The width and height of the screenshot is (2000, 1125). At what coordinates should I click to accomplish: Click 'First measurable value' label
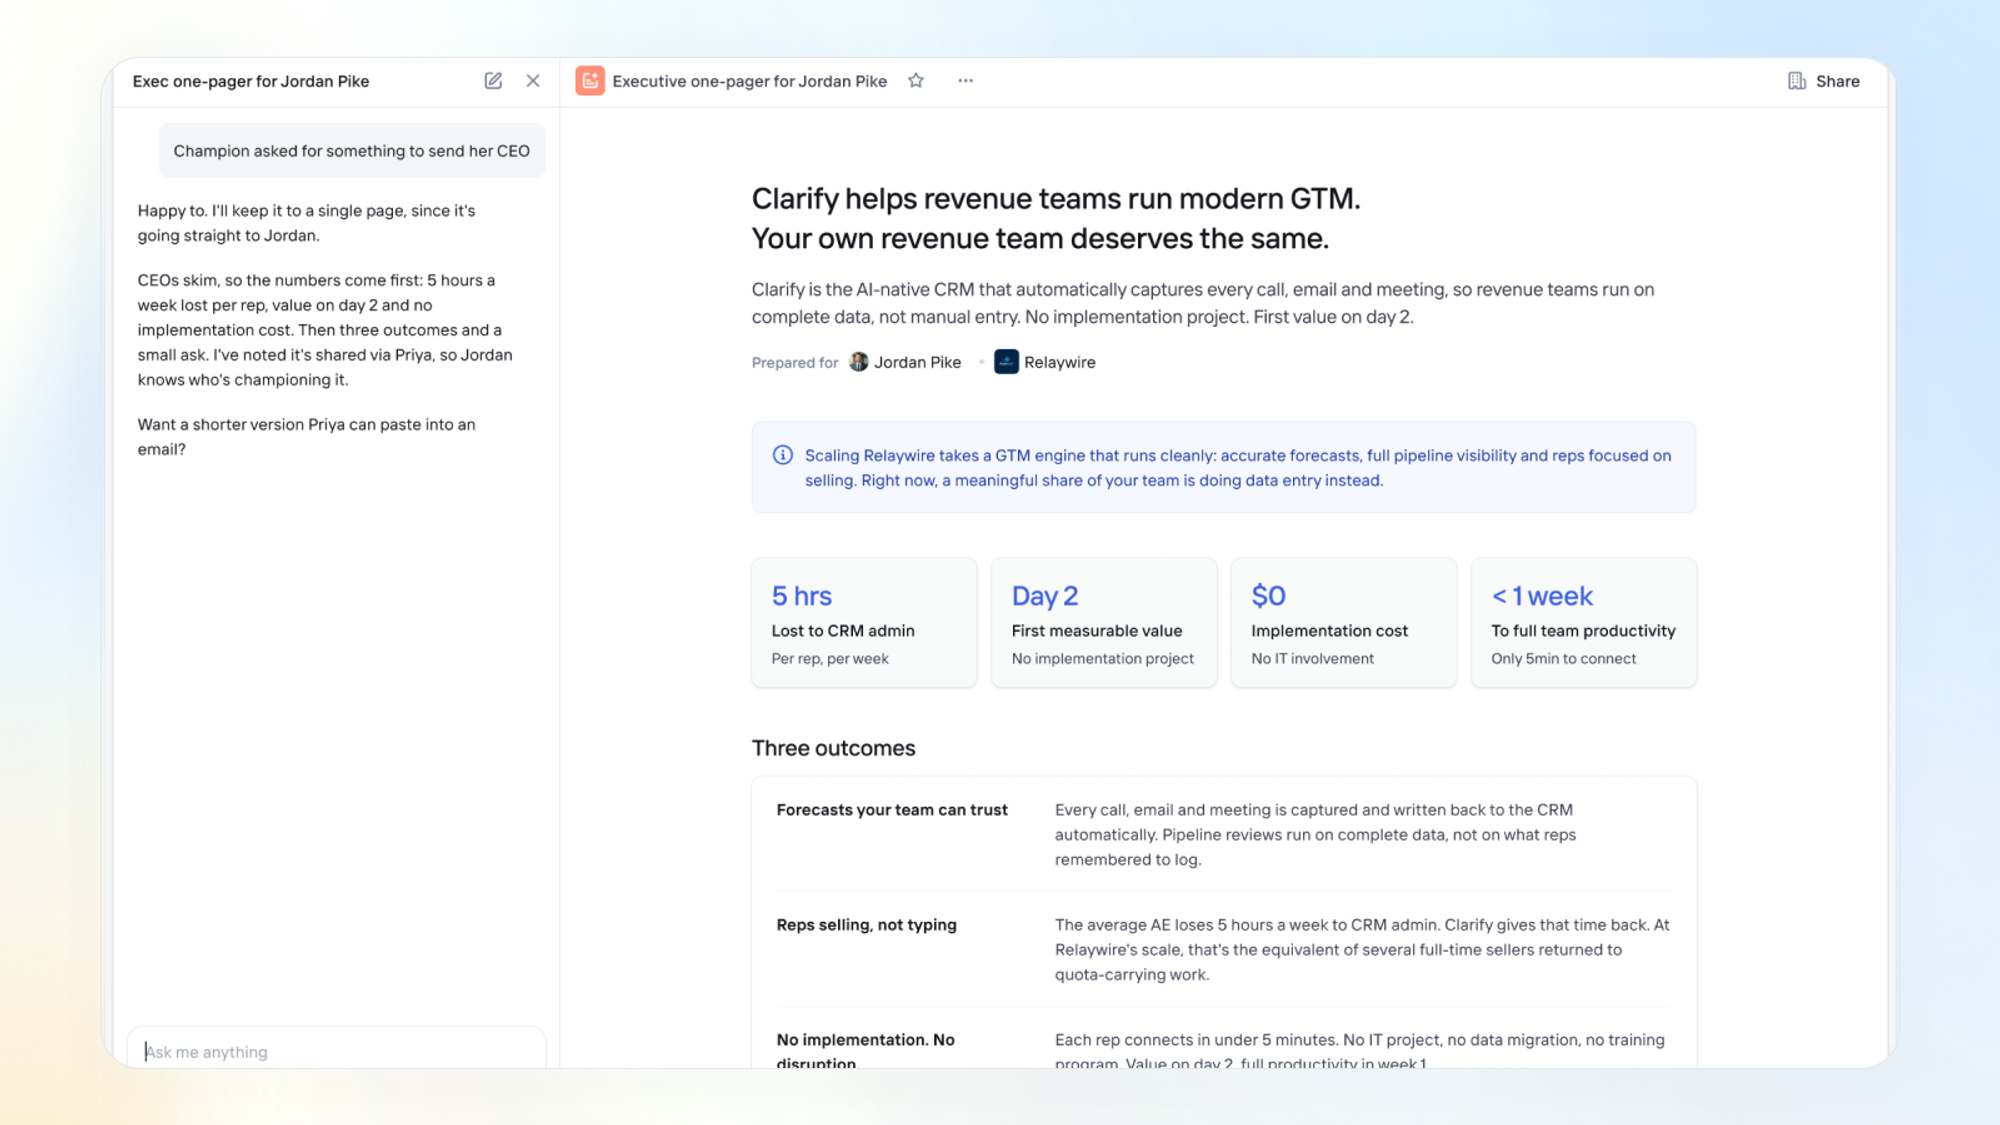1097,631
